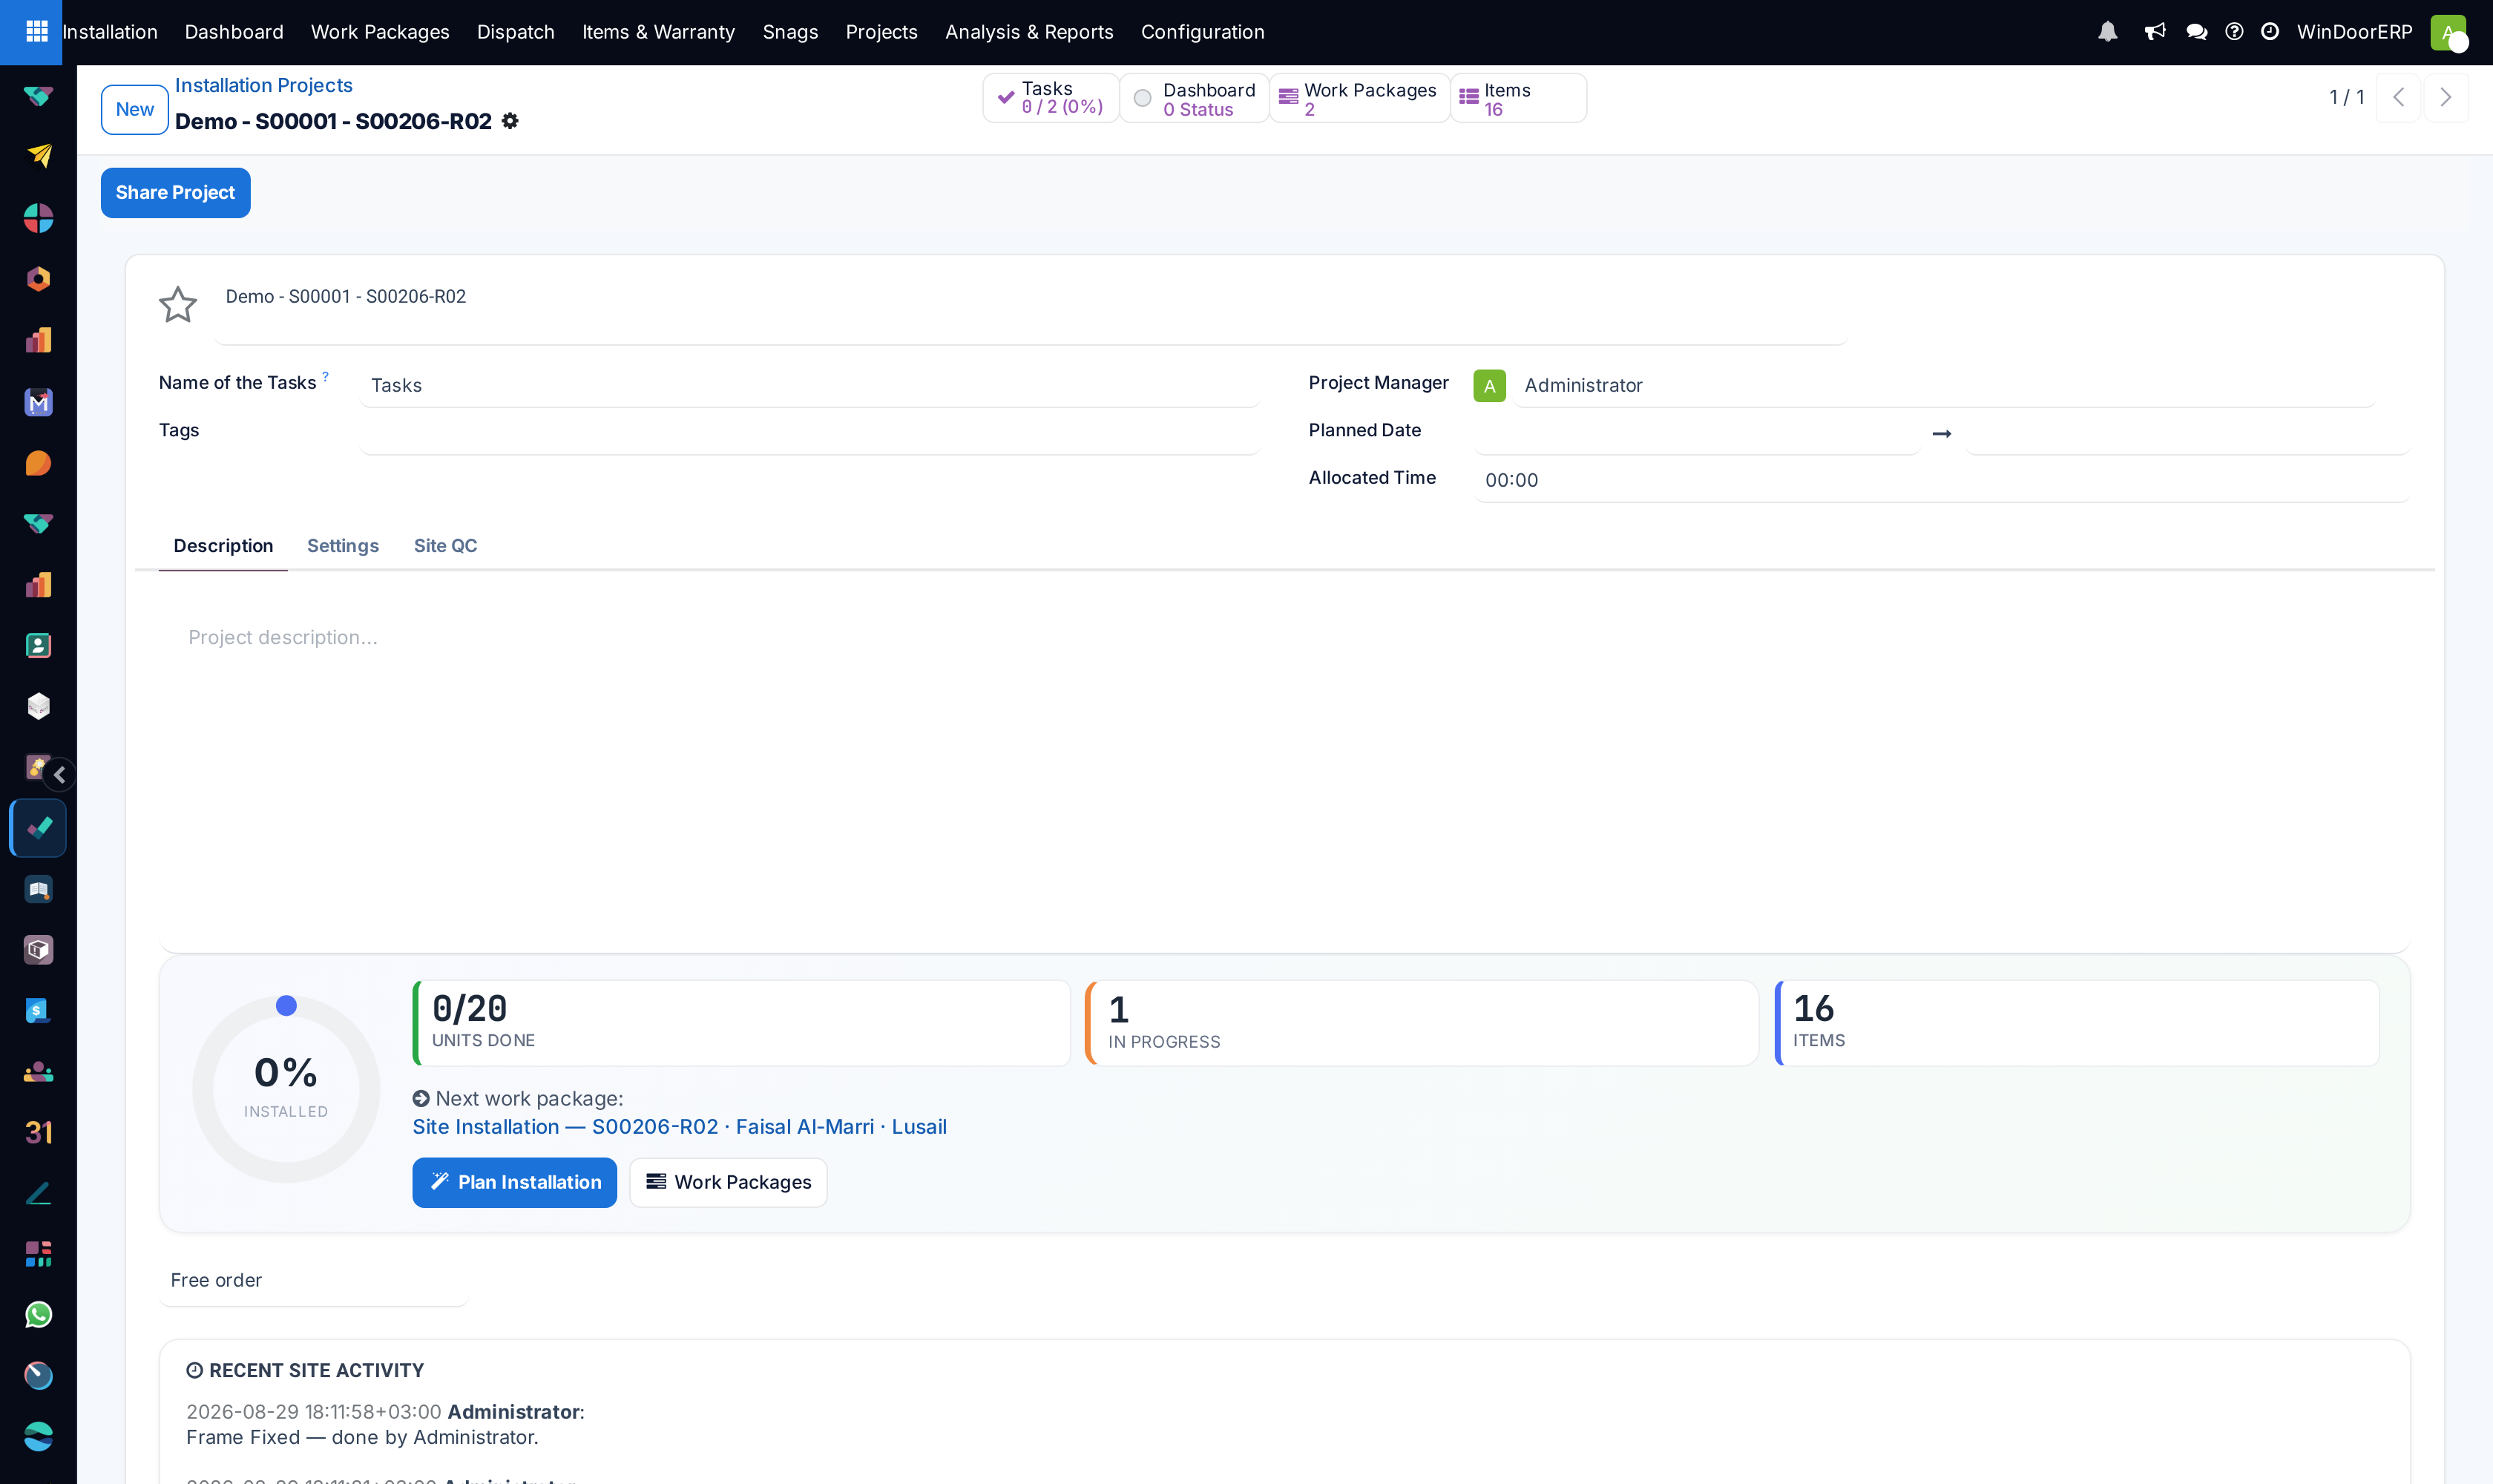This screenshot has height=1484, width=2493.
Task: Open the Tasks 0/2 stat button
Action: (x=1050, y=97)
